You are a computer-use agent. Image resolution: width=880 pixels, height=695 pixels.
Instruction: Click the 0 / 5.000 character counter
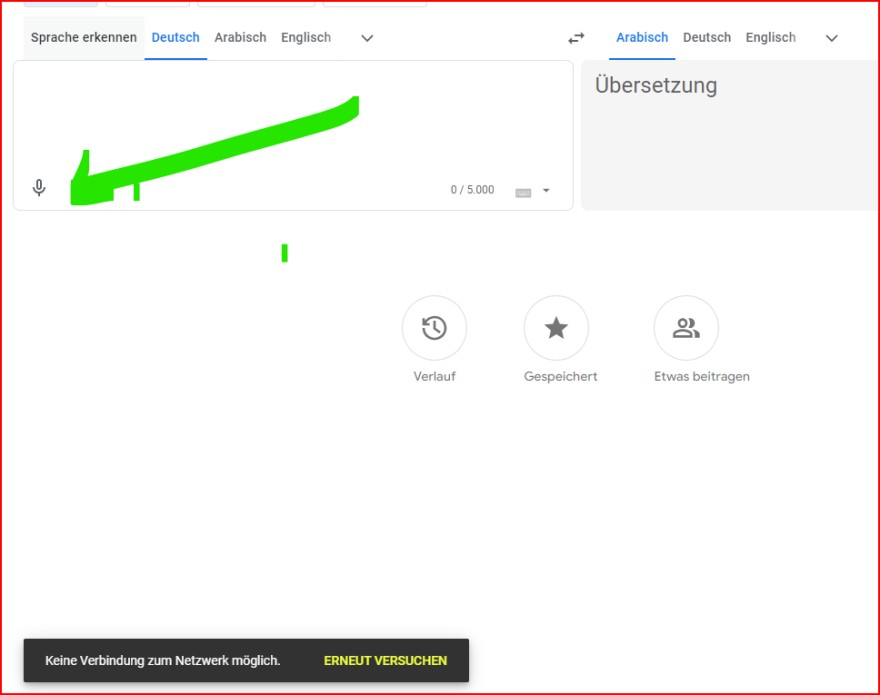[472, 190]
